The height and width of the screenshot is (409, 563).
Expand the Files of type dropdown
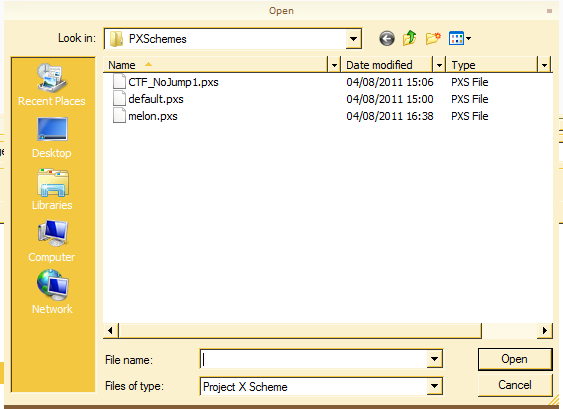tap(434, 386)
